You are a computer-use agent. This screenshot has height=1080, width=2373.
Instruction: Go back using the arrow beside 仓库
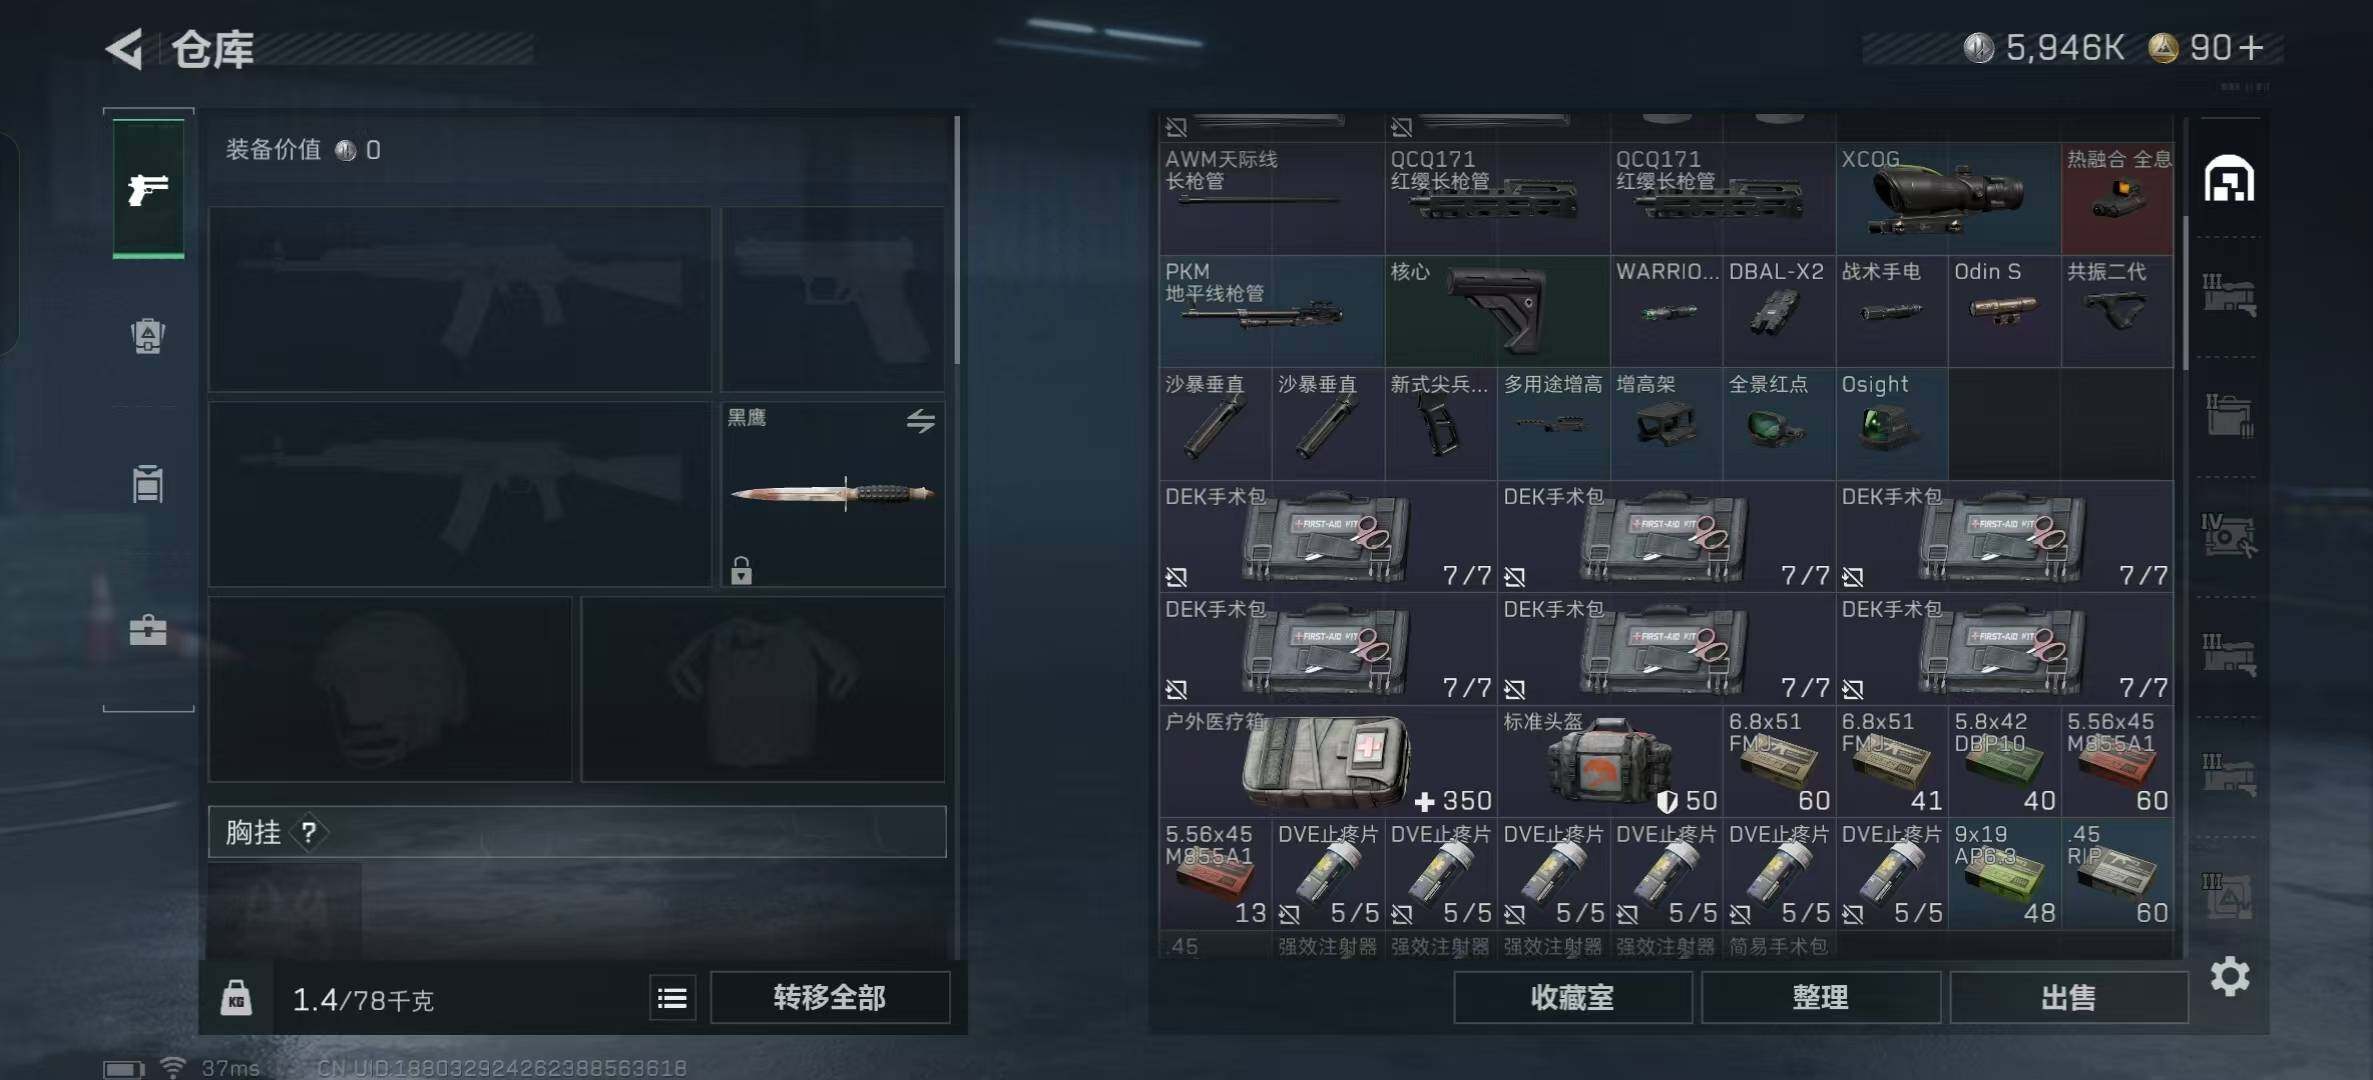[126, 49]
